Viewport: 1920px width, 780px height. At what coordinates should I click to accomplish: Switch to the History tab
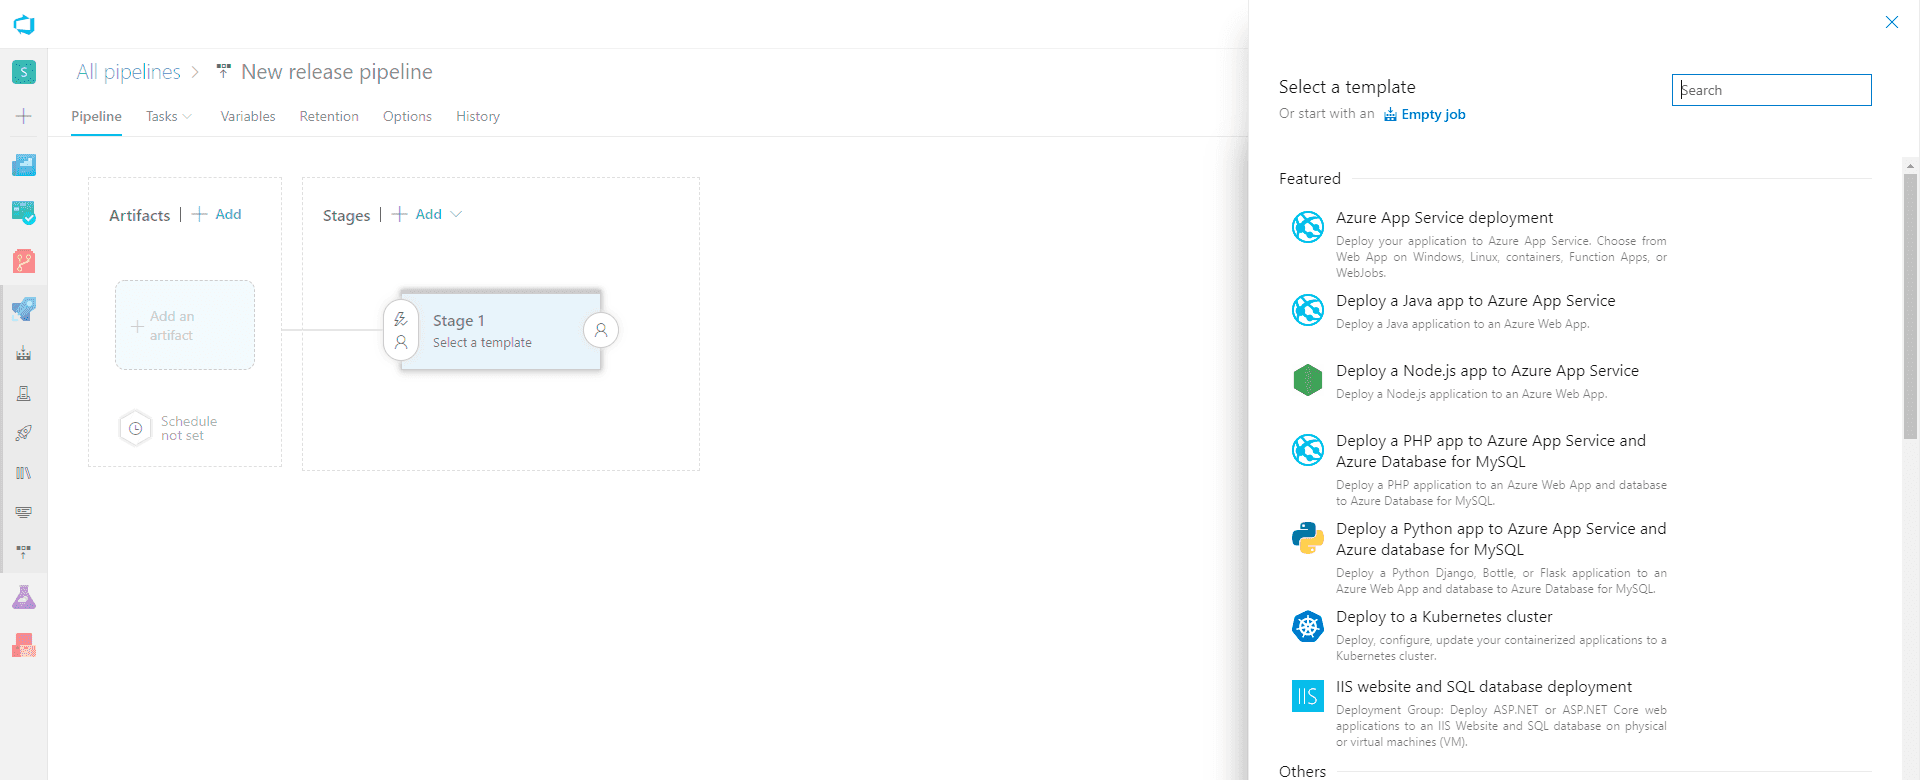click(x=478, y=116)
